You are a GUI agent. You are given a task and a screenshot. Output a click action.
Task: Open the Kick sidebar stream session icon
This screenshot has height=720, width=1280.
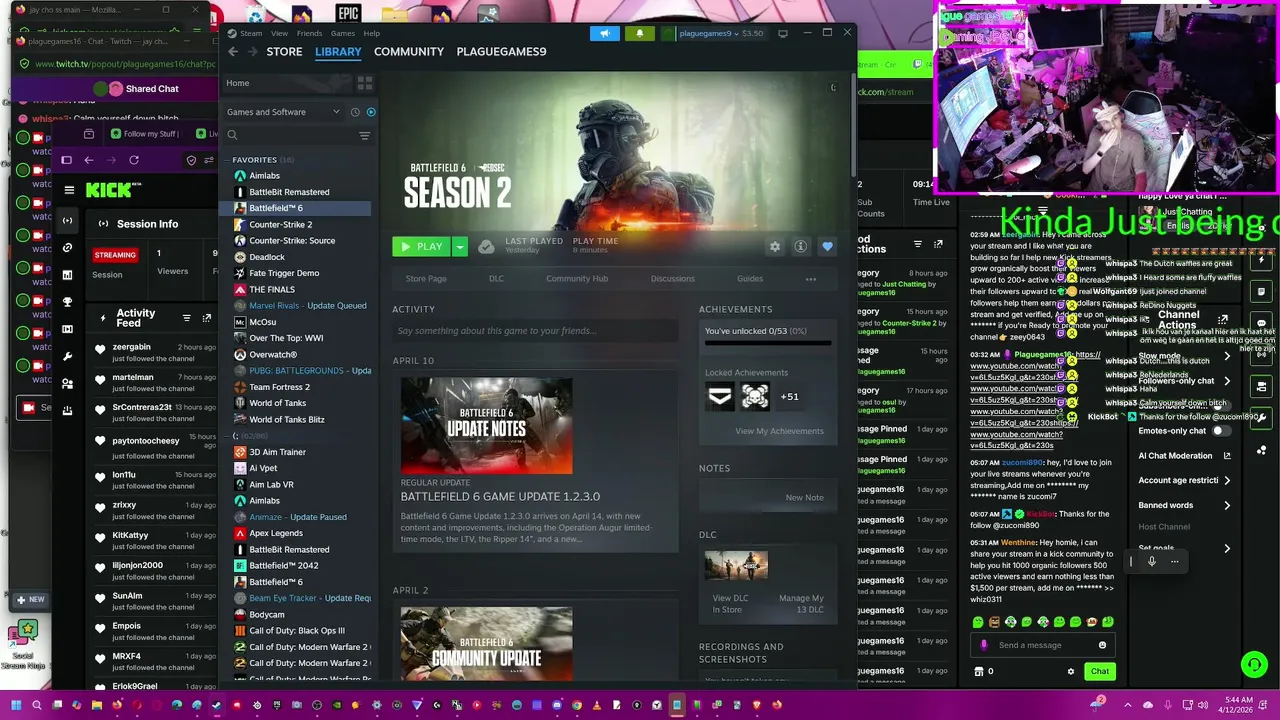pos(67,220)
